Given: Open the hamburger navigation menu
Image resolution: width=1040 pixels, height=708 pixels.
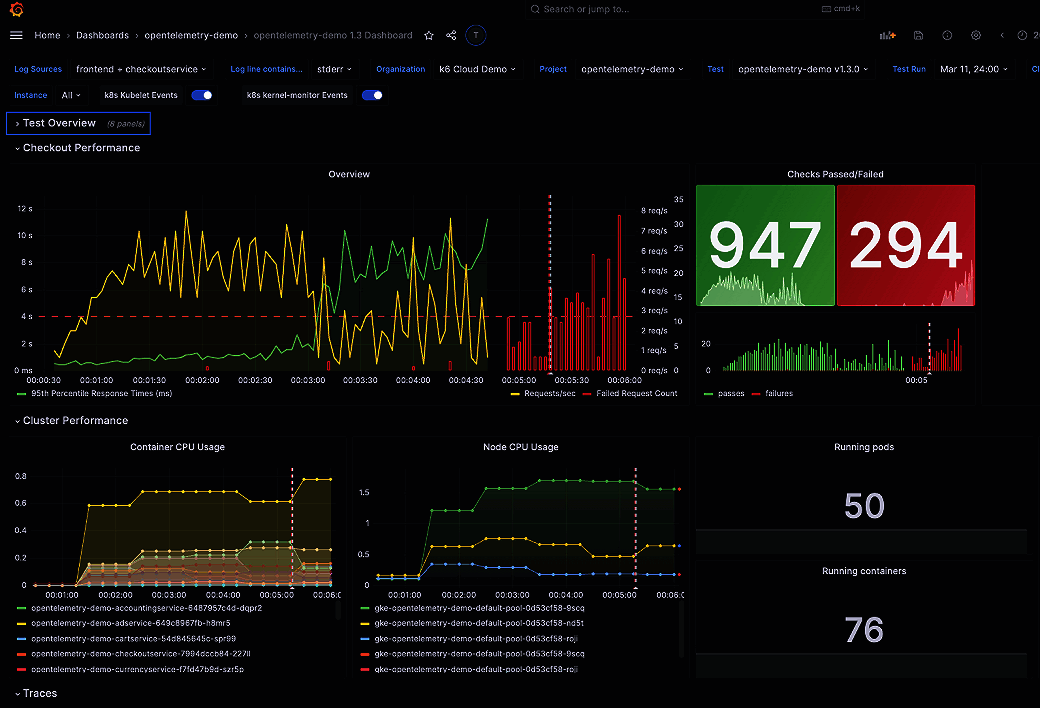Looking at the screenshot, I should [16, 35].
